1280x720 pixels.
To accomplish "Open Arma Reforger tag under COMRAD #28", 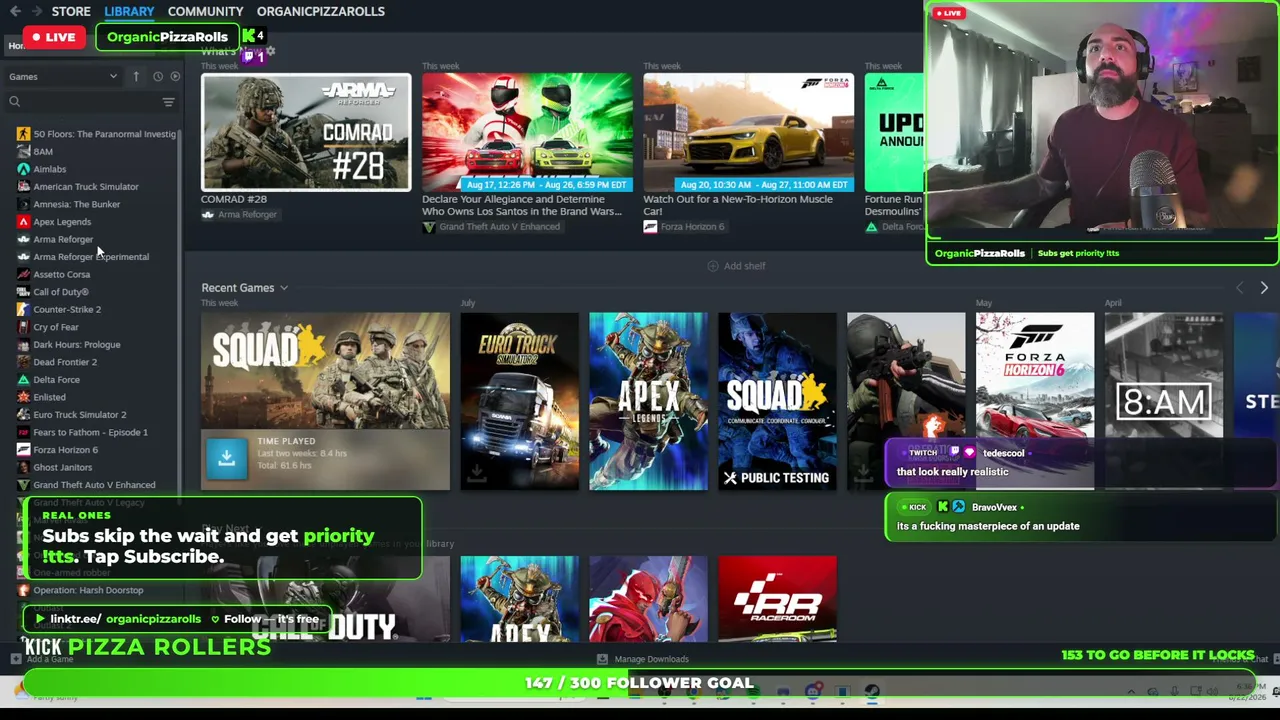I will tap(240, 215).
